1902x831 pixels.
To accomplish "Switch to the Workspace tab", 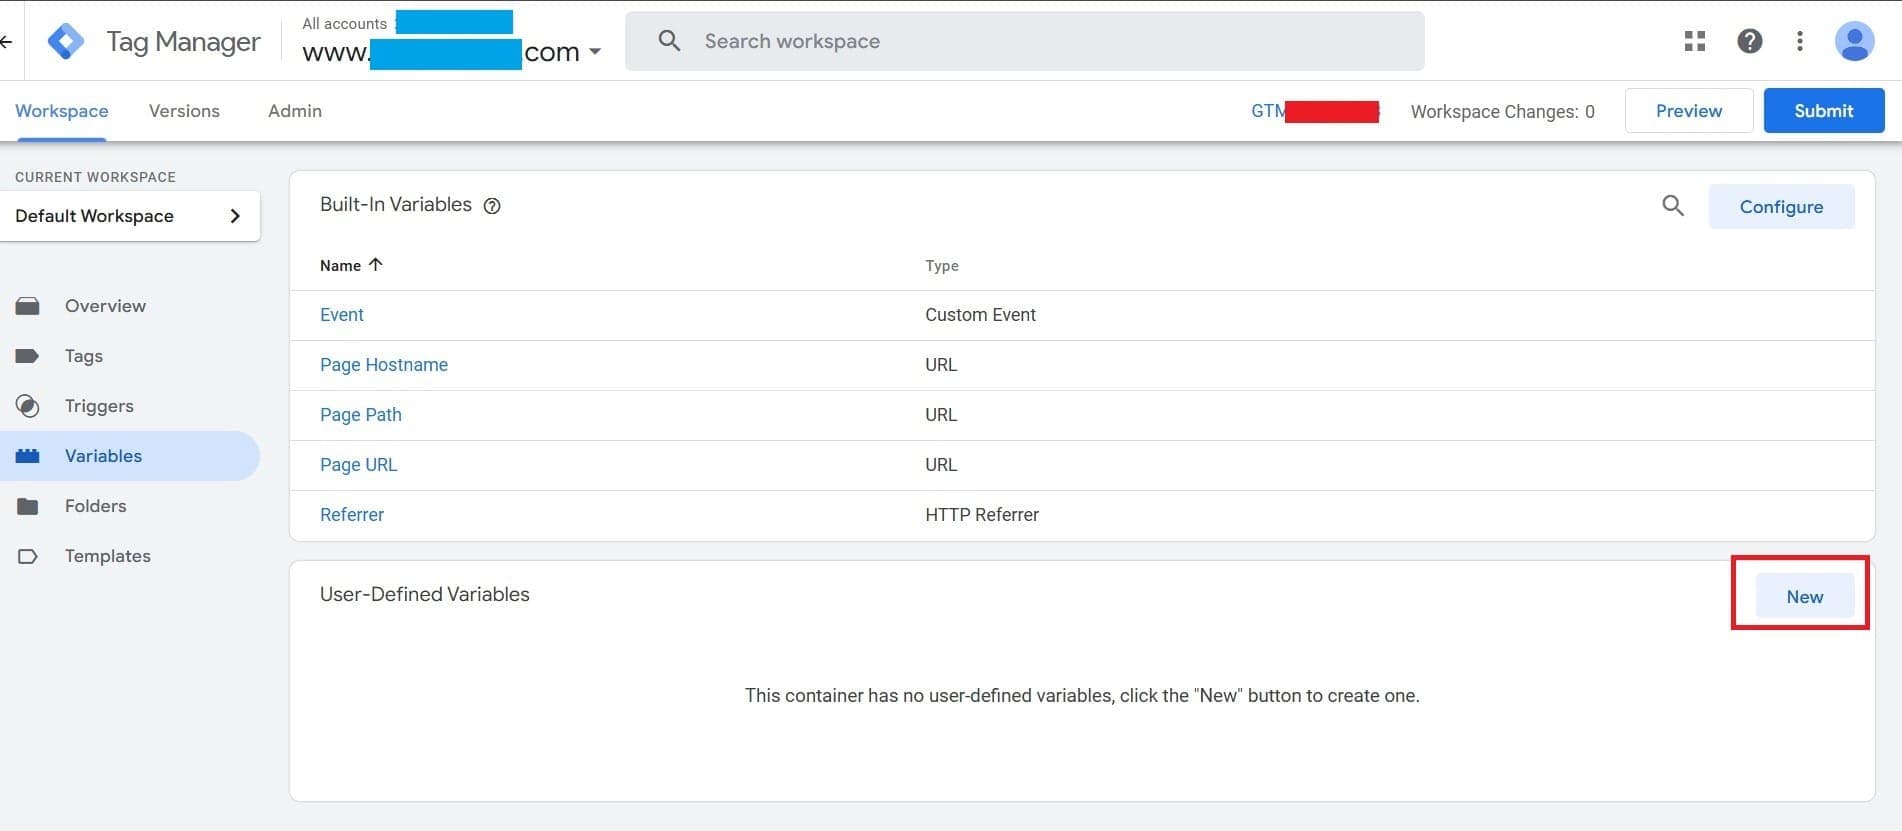I will tap(62, 111).
